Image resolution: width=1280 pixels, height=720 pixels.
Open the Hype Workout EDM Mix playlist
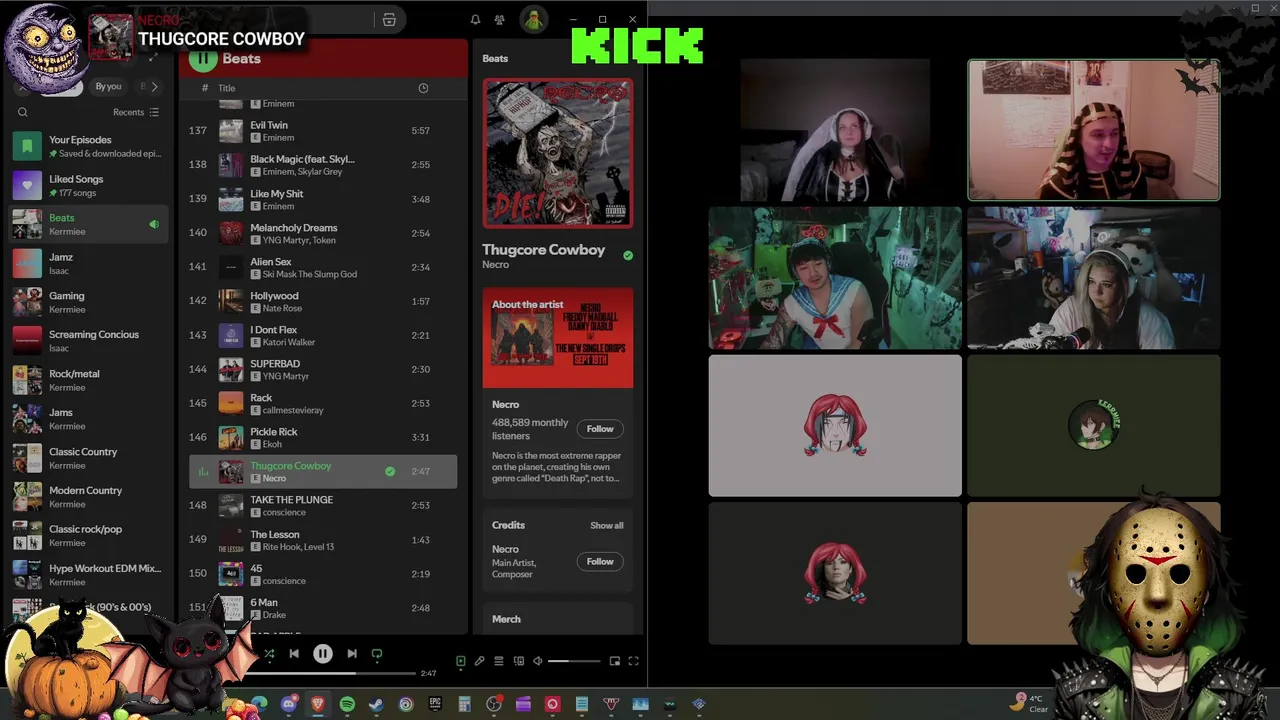(x=90, y=575)
